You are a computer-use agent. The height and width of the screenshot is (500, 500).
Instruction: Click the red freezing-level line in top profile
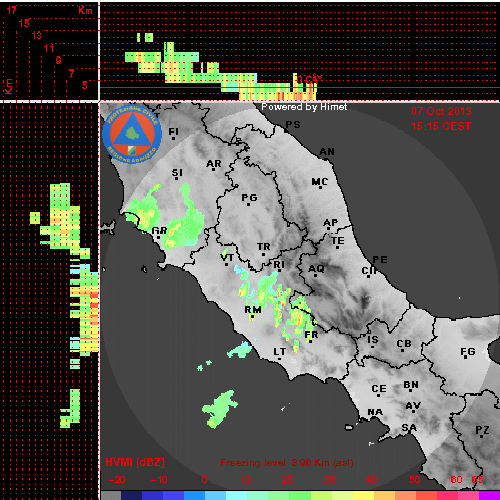point(299,88)
